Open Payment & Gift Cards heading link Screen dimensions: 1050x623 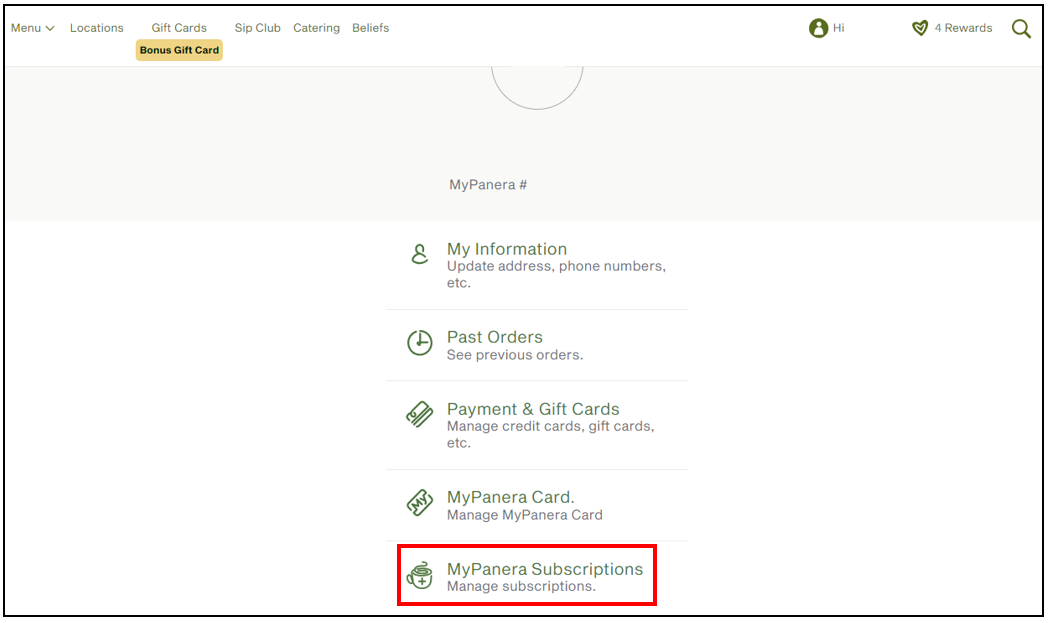pyautogui.click(x=533, y=409)
